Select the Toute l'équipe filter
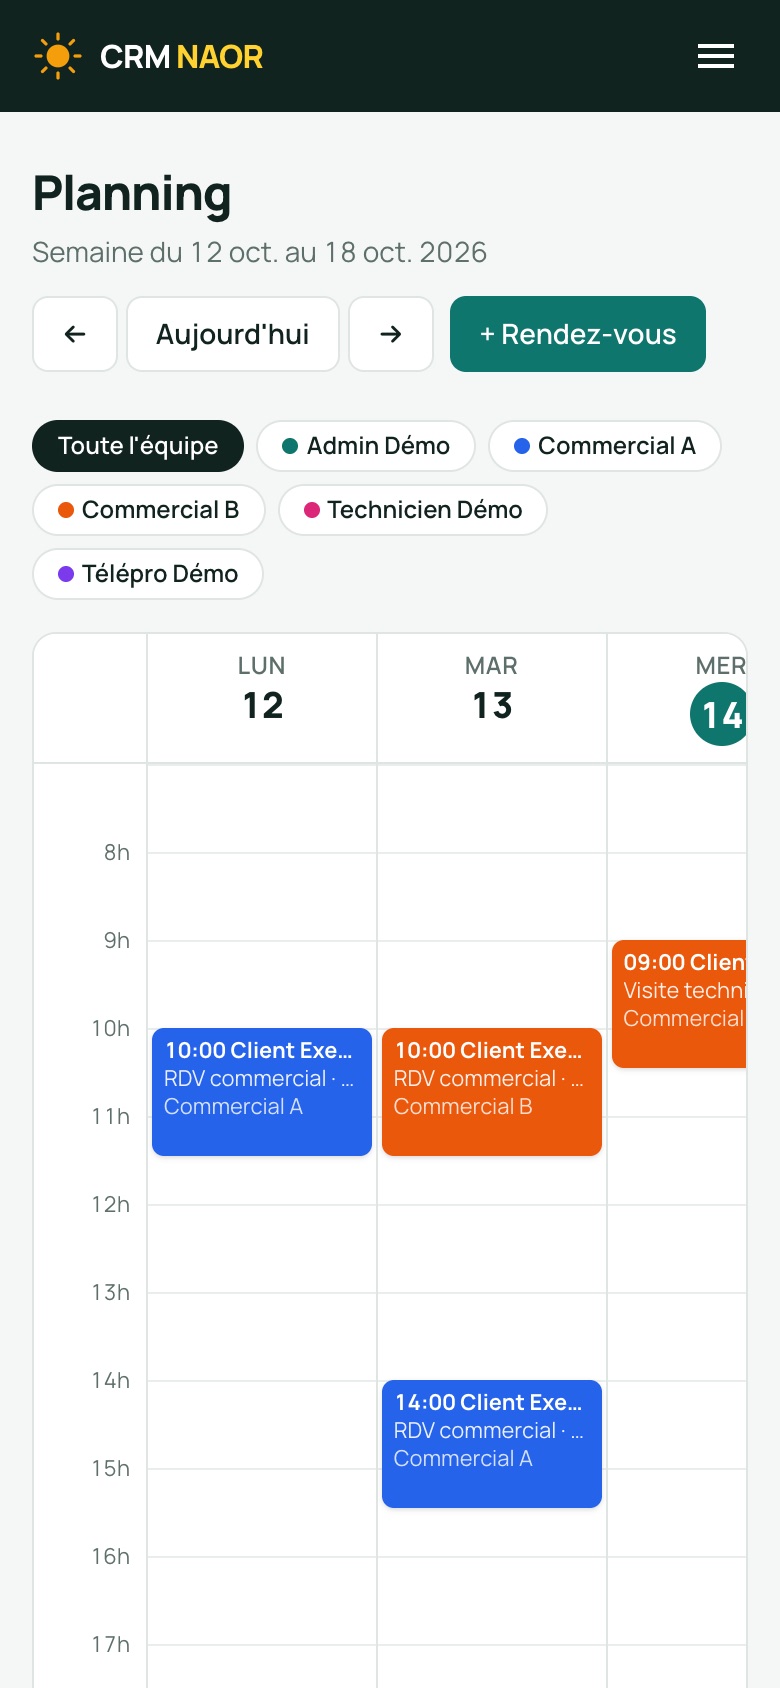Screen dimensions: 780x1688 click(x=138, y=446)
